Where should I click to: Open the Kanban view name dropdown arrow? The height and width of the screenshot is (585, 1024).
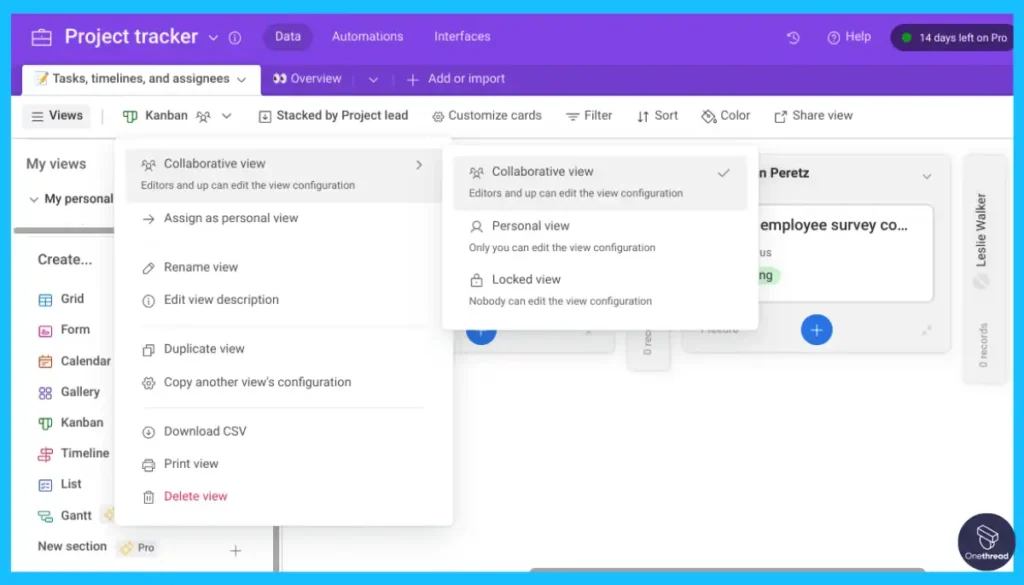[227, 116]
